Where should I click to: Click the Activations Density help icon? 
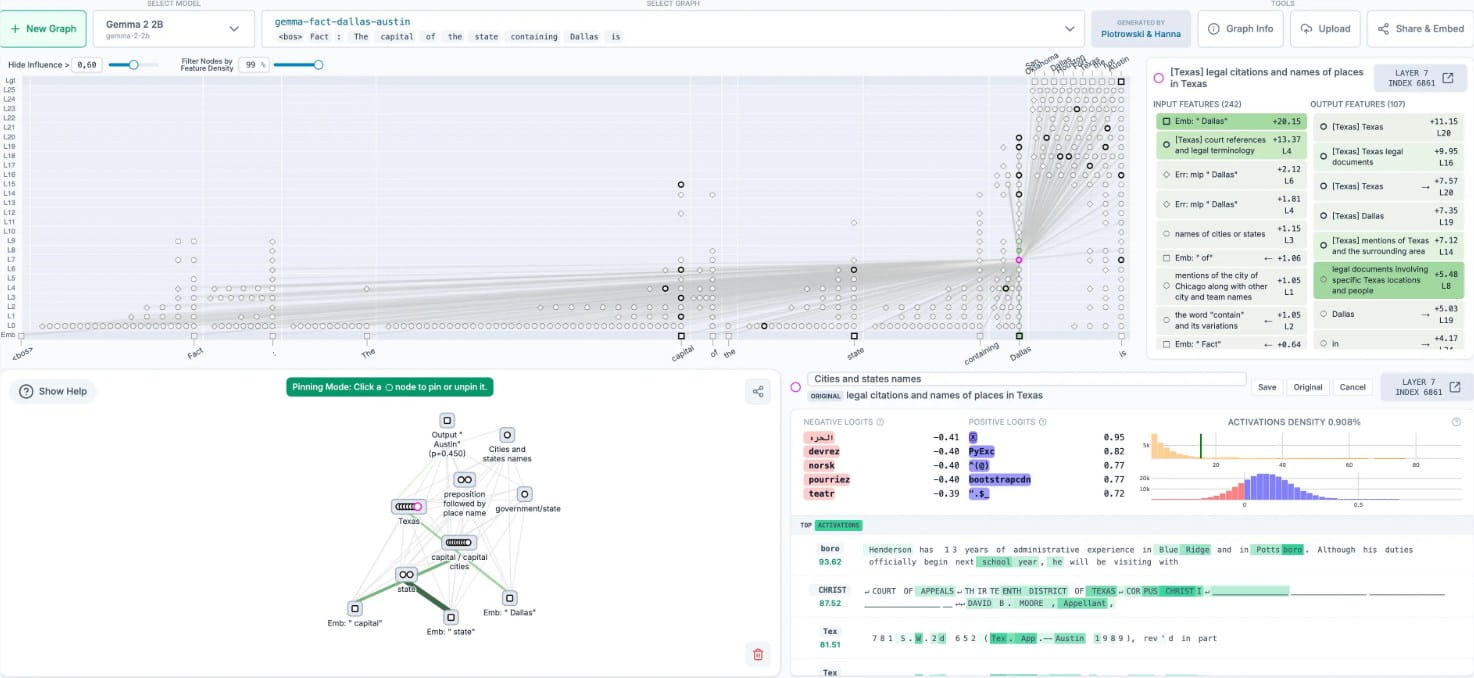(1456, 422)
